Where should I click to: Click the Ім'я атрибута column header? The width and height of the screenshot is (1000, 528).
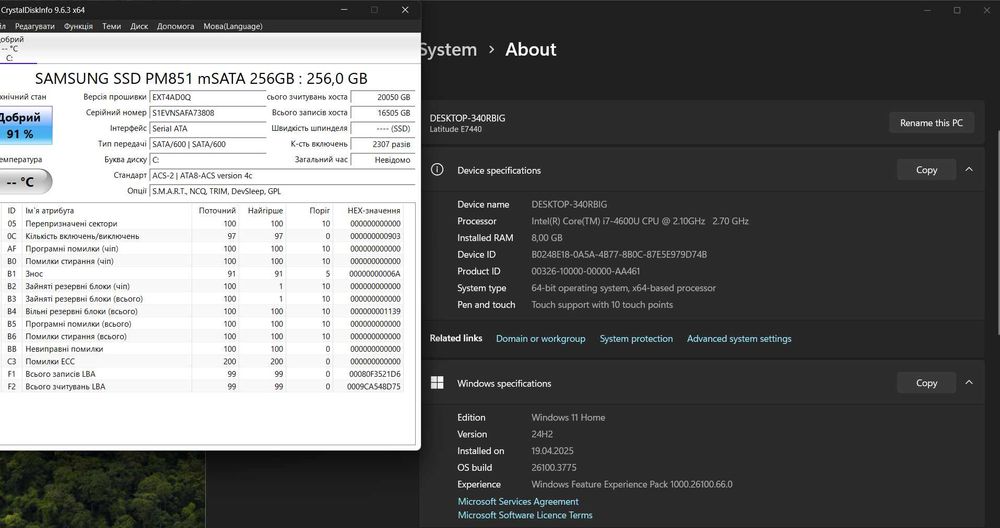(x=107, y=210)
